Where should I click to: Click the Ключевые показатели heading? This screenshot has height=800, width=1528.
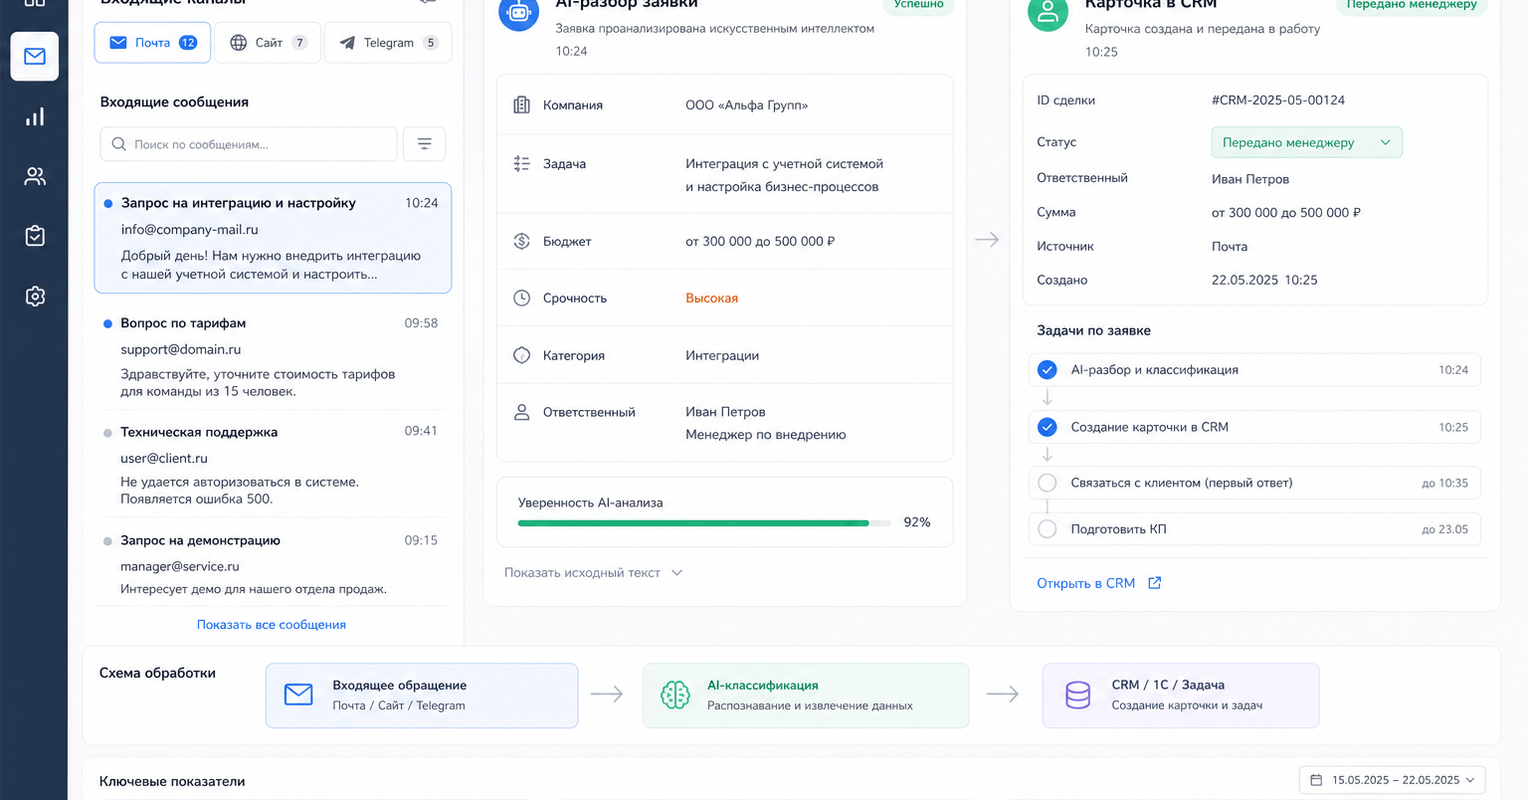point(172,781)
